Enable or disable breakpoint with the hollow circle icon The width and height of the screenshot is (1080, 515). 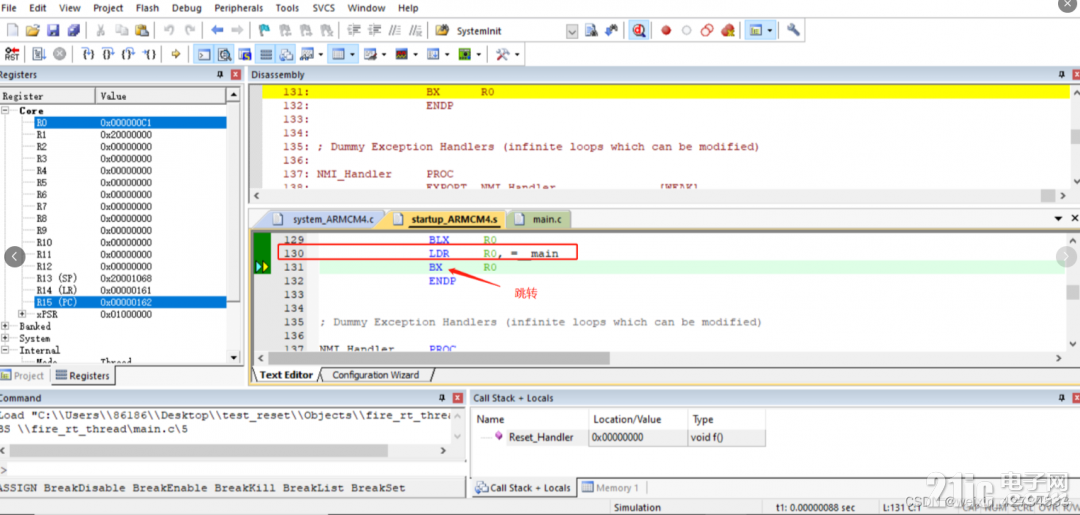tap(687, 30)
